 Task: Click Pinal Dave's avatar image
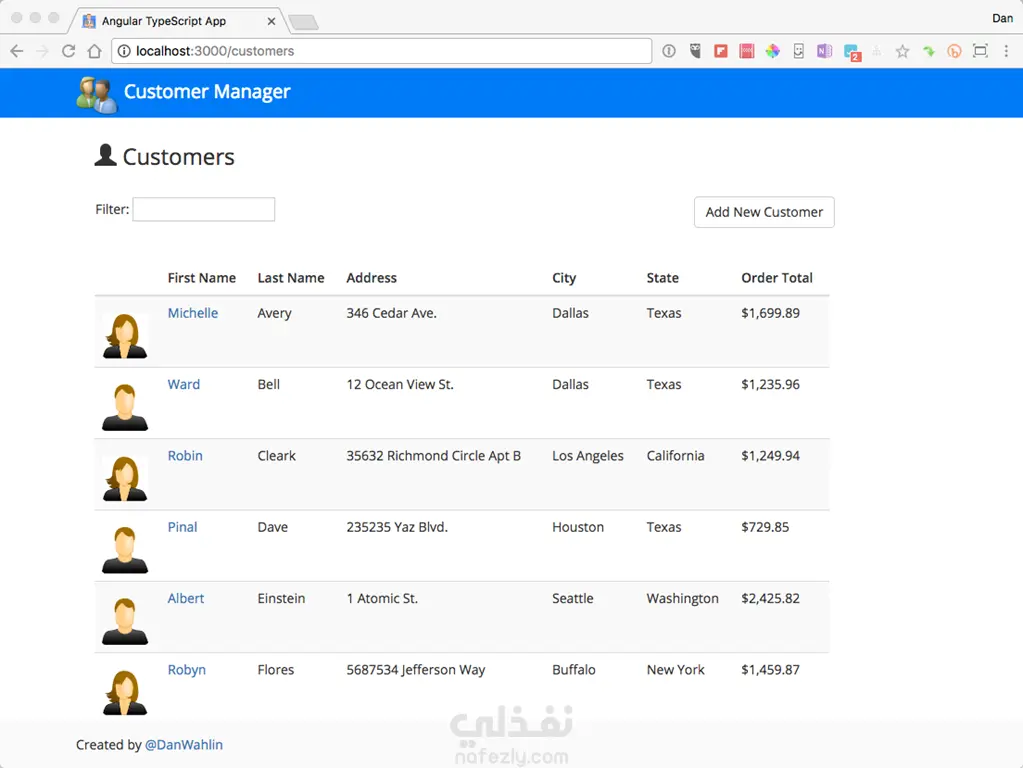125,550
